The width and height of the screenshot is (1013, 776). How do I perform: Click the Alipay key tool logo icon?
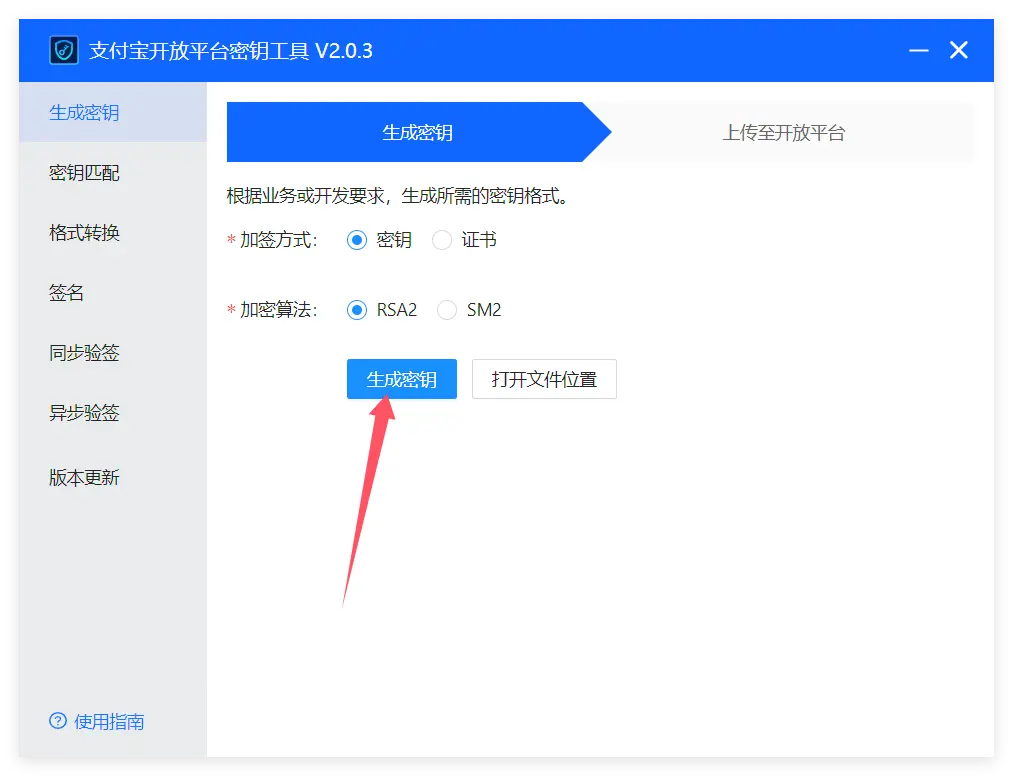[x=64, y=50]
